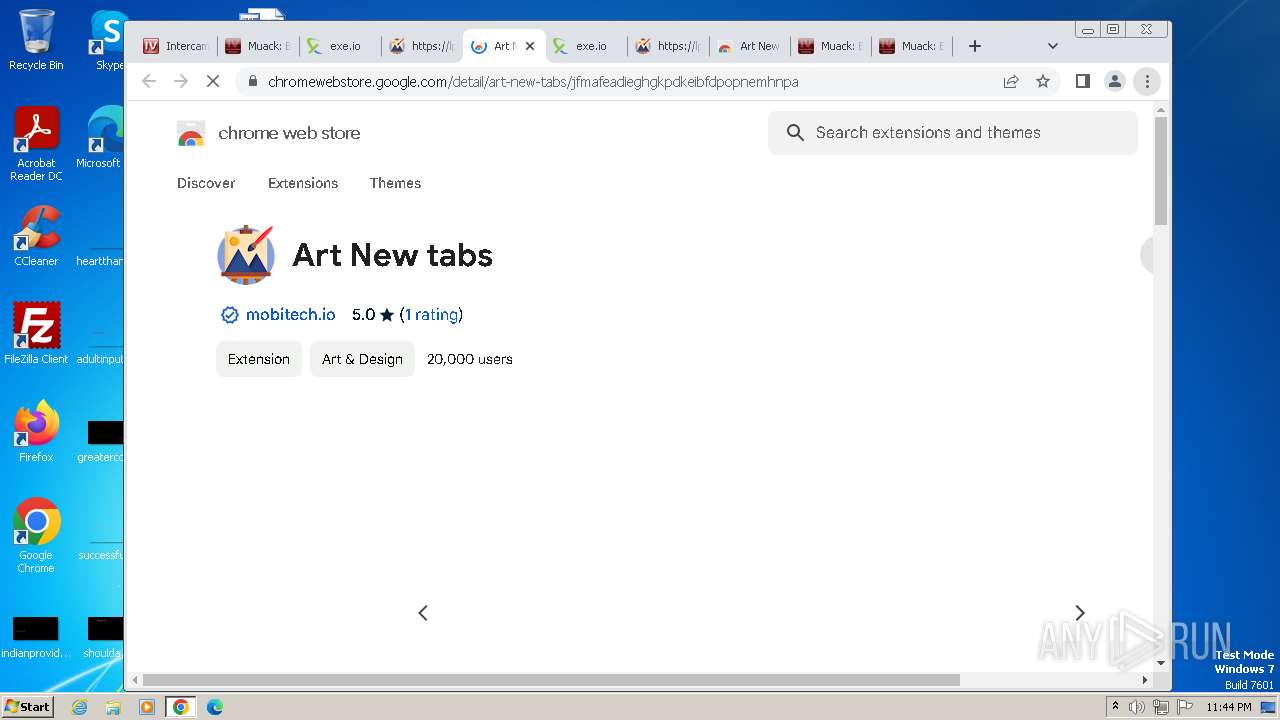Screen dimensions: 1280x720
Task: Open Chrome's three-dot menu
Action: click(1147, 81)
